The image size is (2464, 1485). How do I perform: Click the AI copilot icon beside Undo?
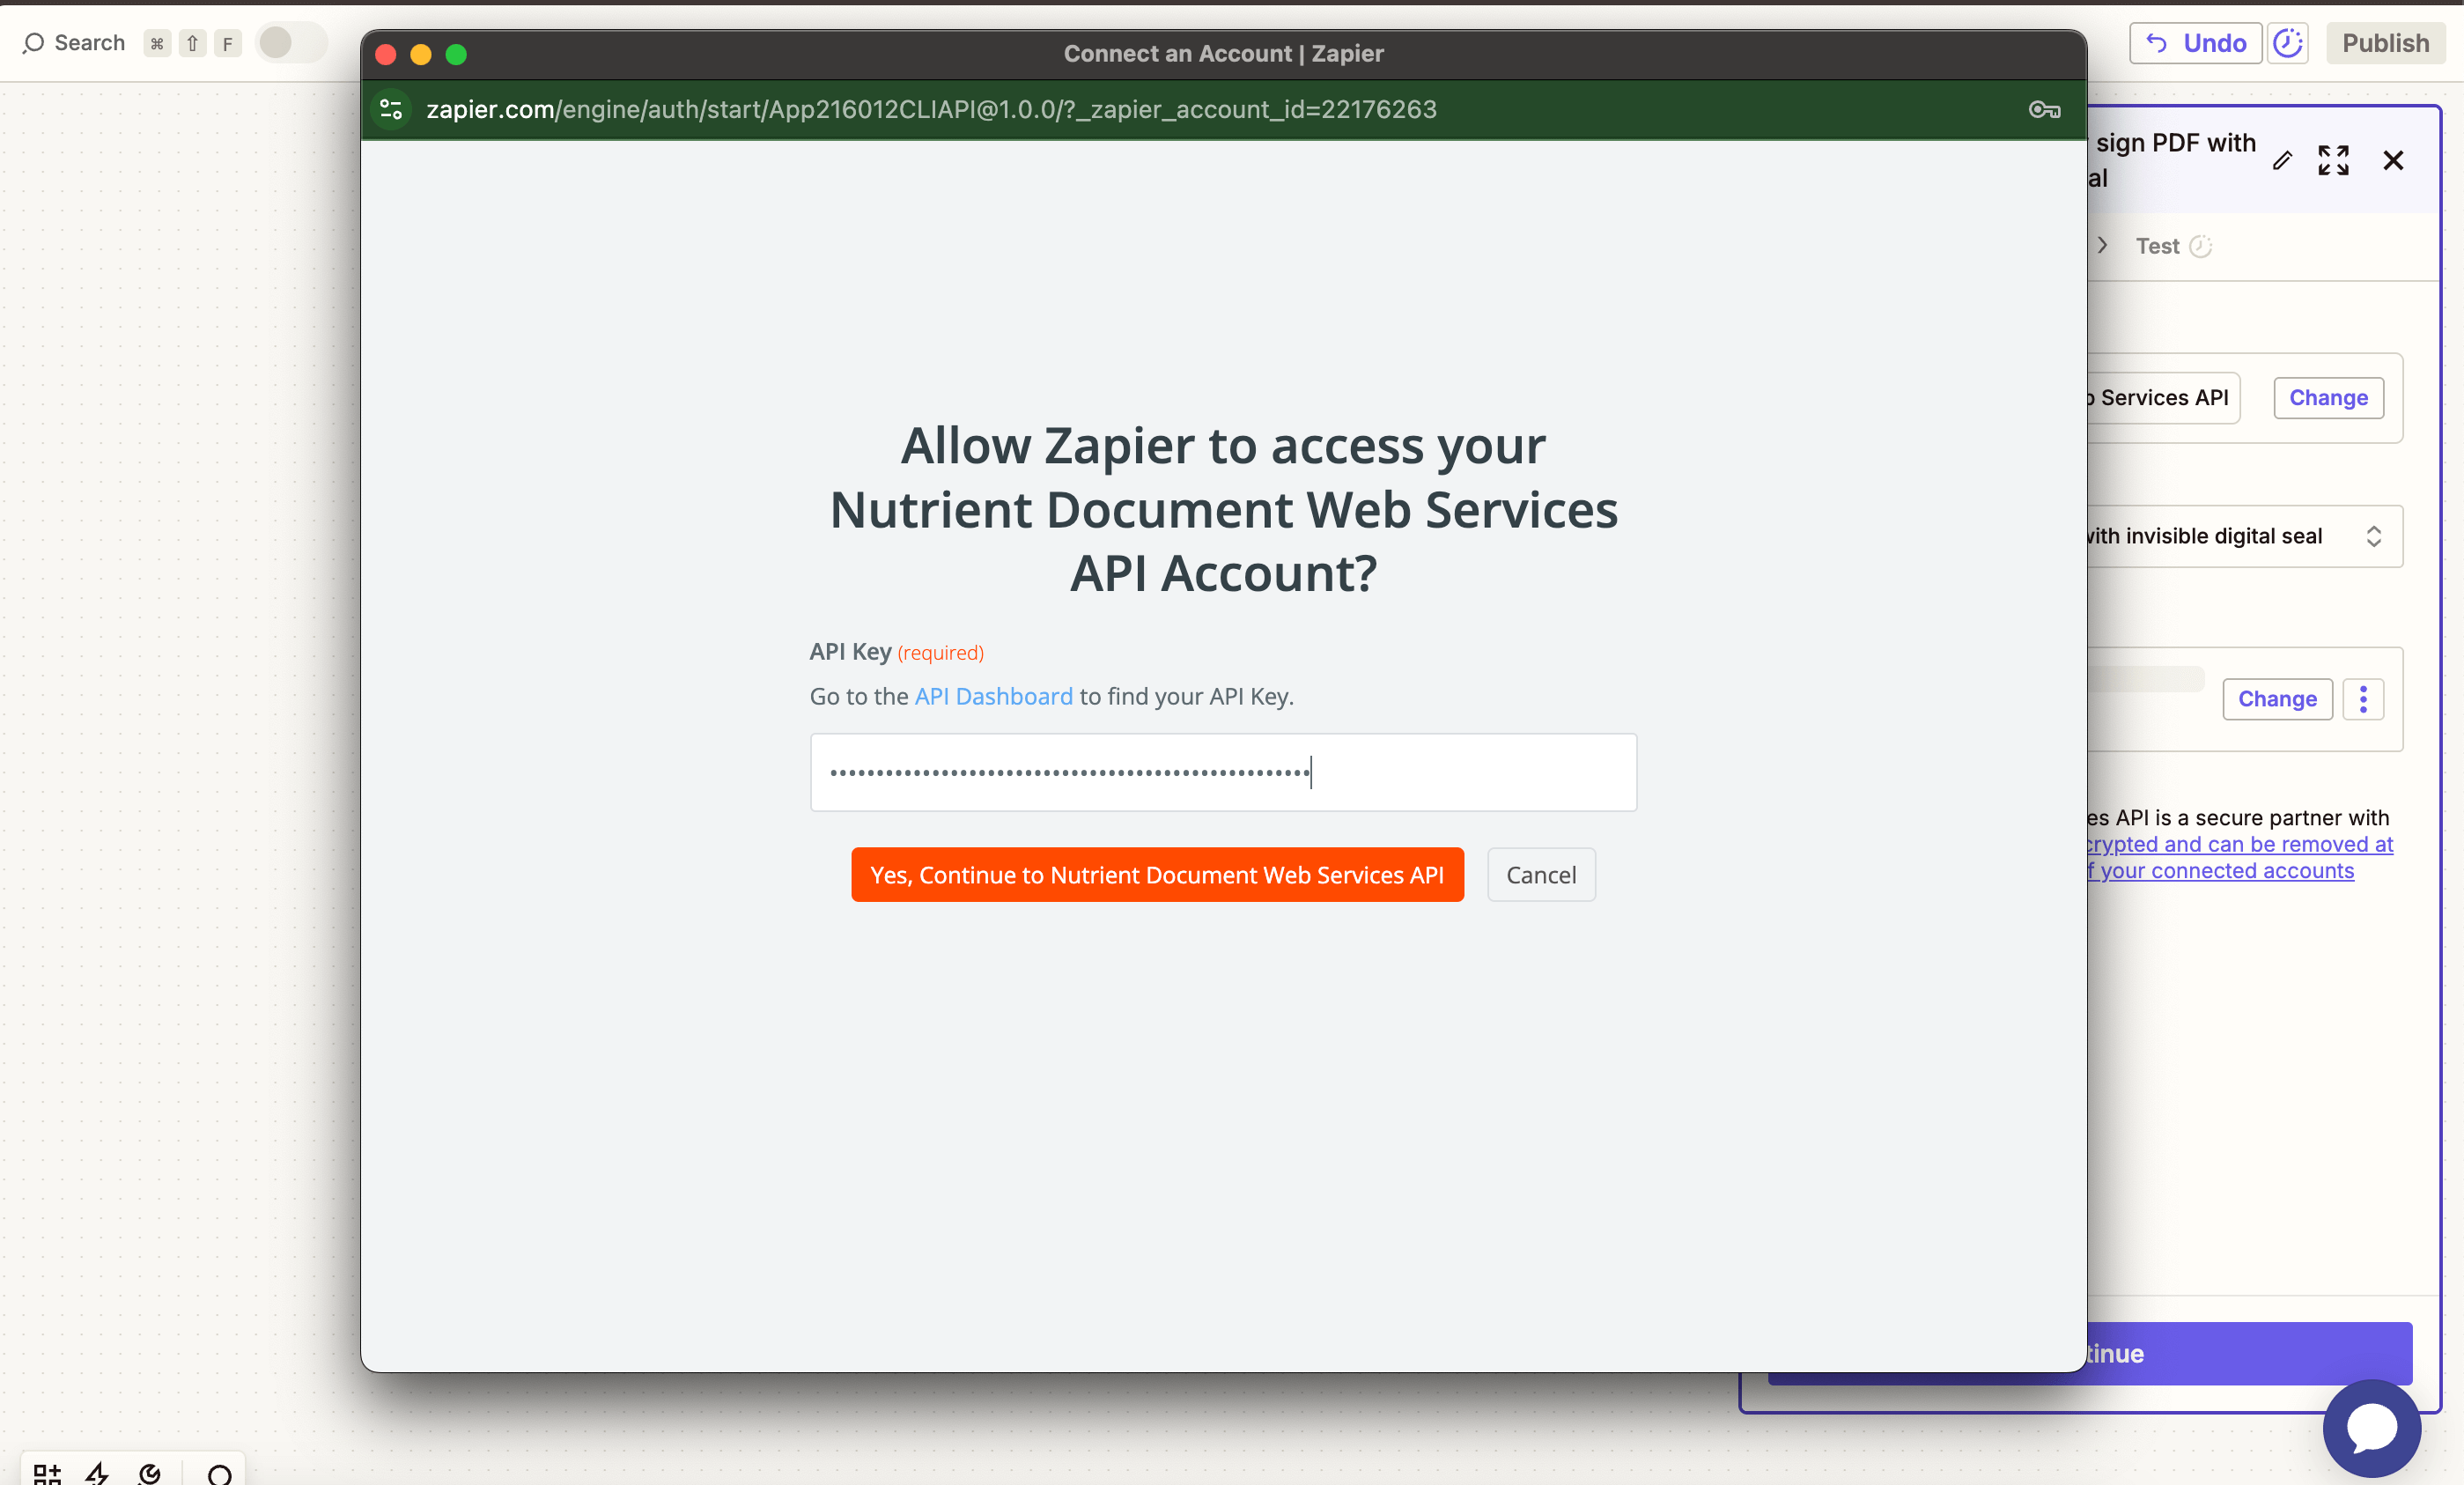pyautogui.click(x=2289, y=43)
